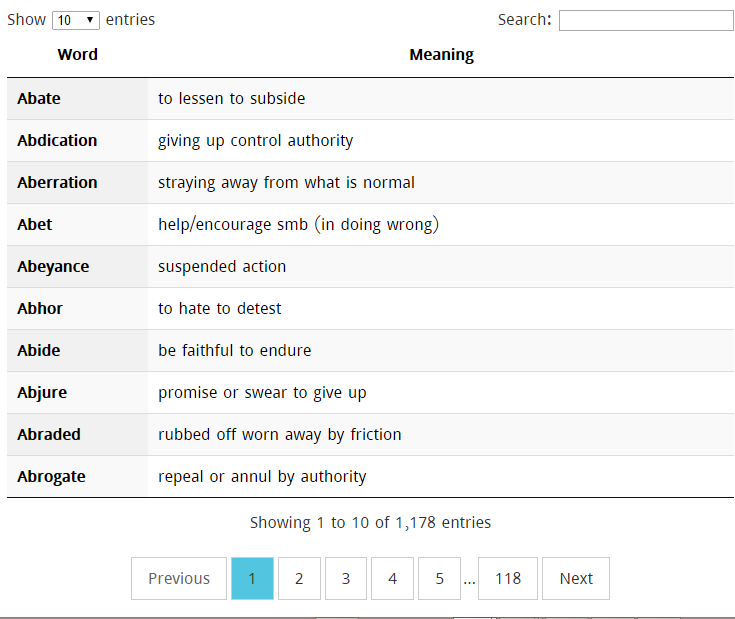Image resolution: width=735 pixels, height=619 pixels.
Task: Select page 1 in pagination
Action: click(x=252, y=578)
